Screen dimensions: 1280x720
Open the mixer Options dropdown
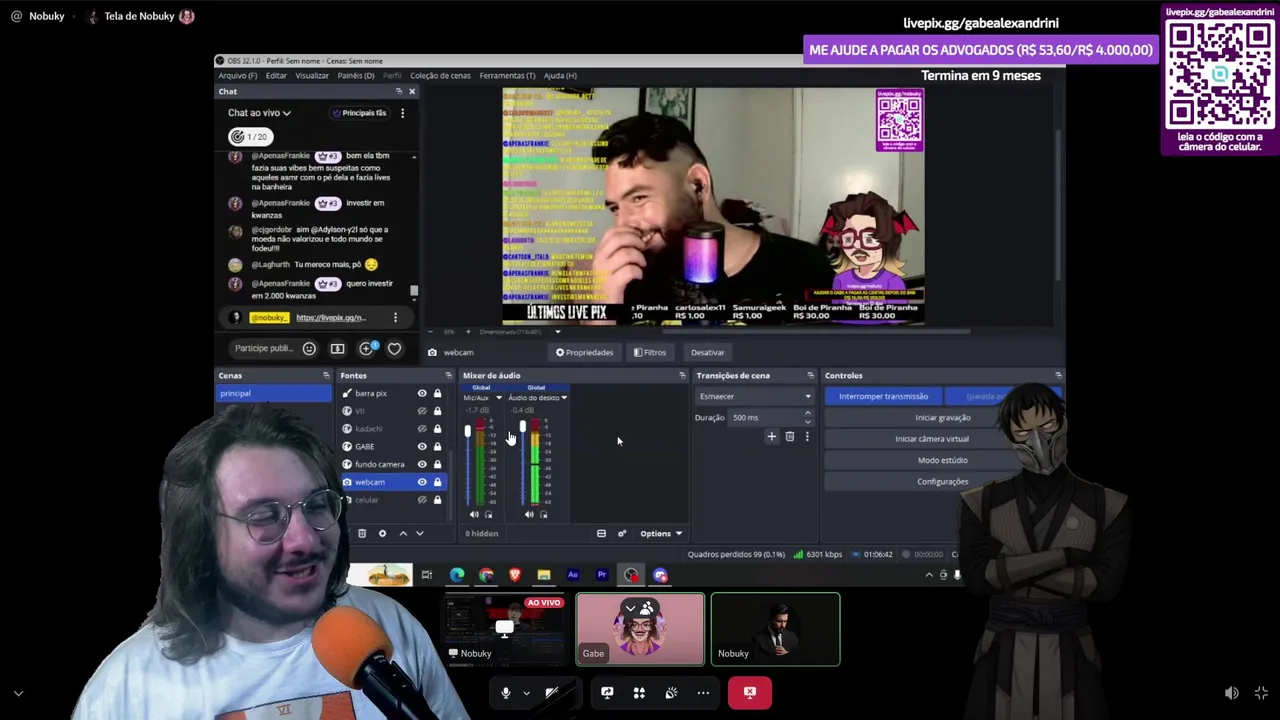[x=661, y=533]
